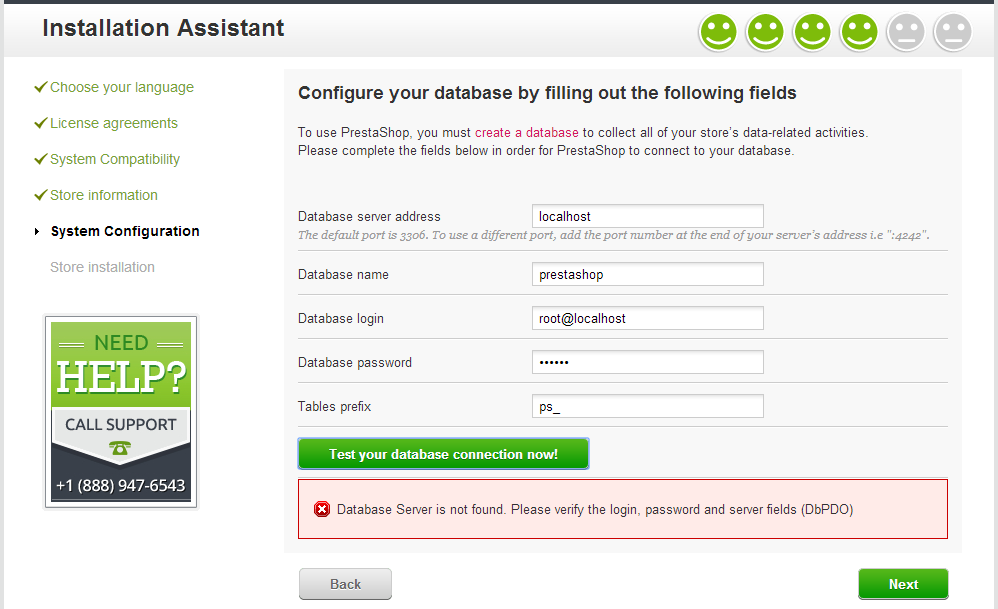Click the first green smiley progress icon
The image size is (998, 609).
click(718, 31)
